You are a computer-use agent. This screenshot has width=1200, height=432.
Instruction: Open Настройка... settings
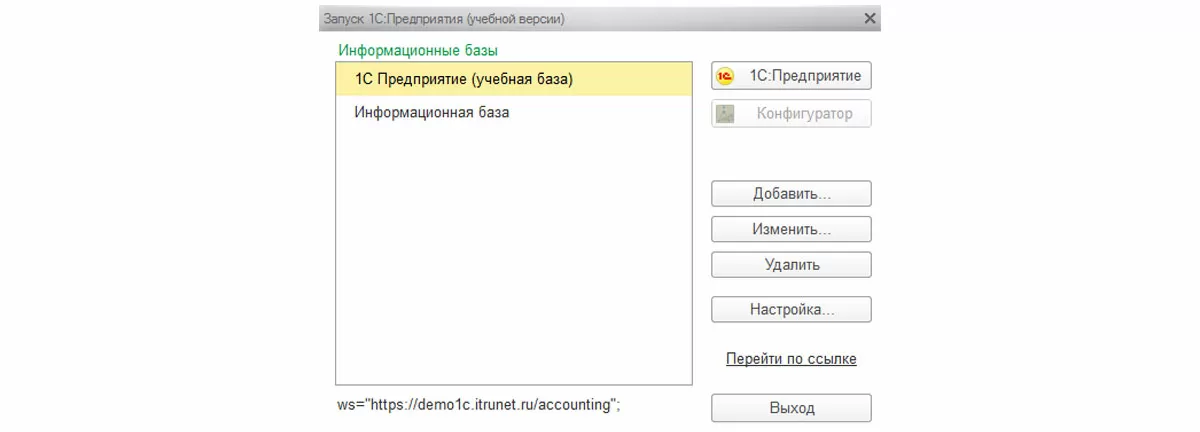tap(791, 309)
